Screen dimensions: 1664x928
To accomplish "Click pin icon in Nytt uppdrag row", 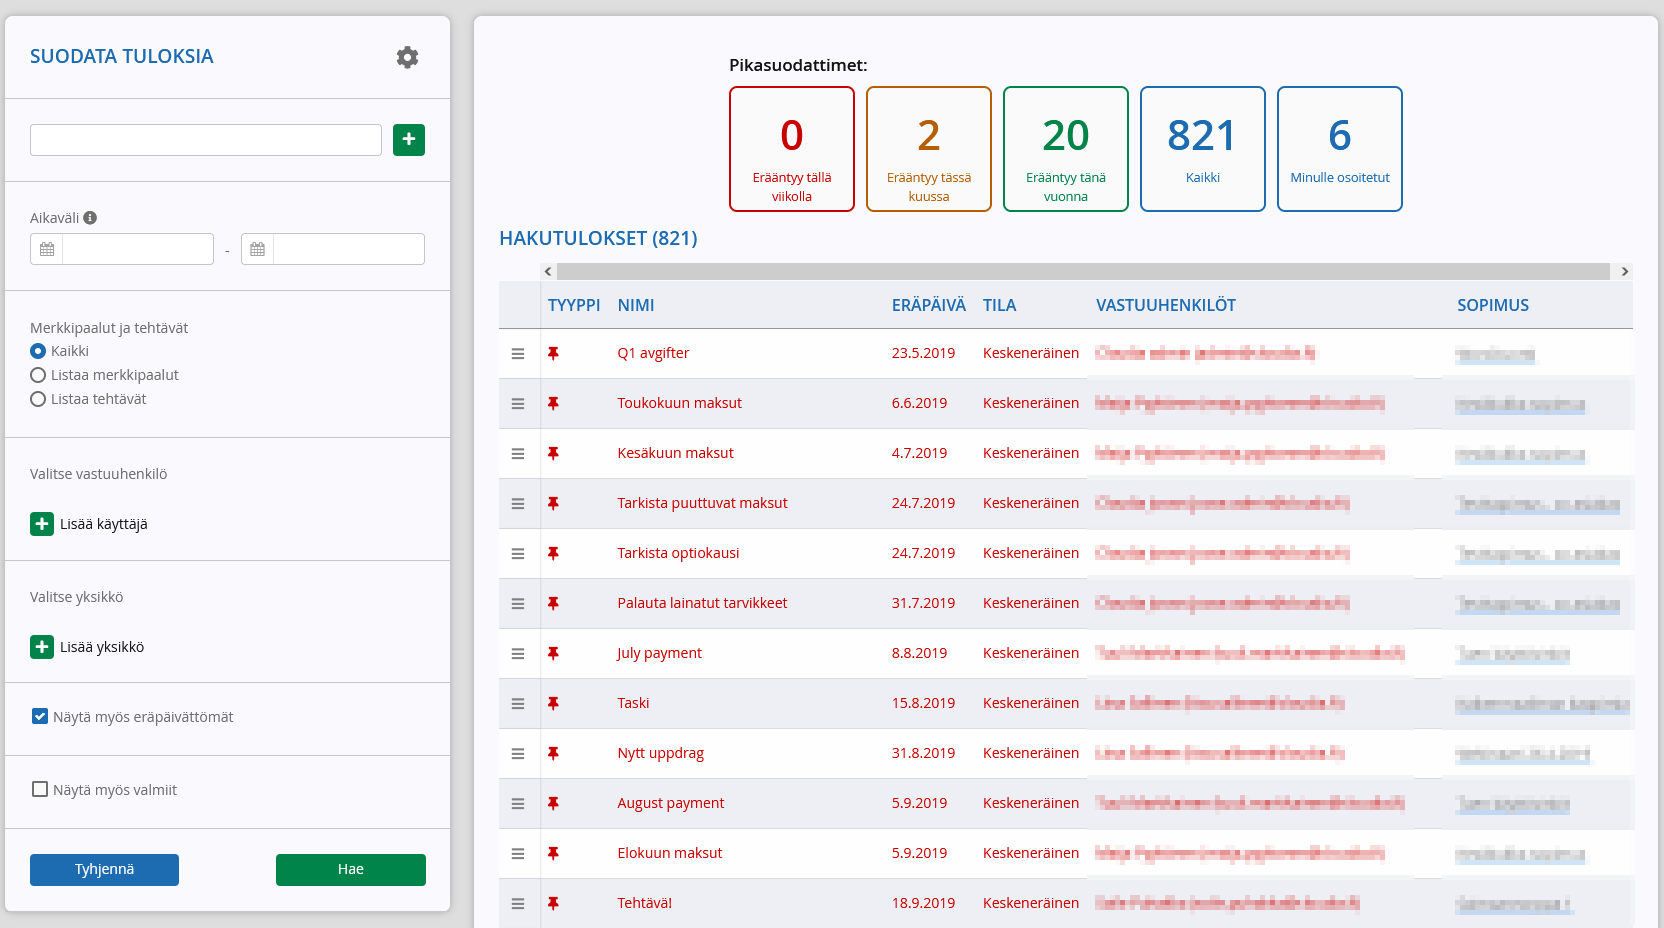I will point(553,753).
